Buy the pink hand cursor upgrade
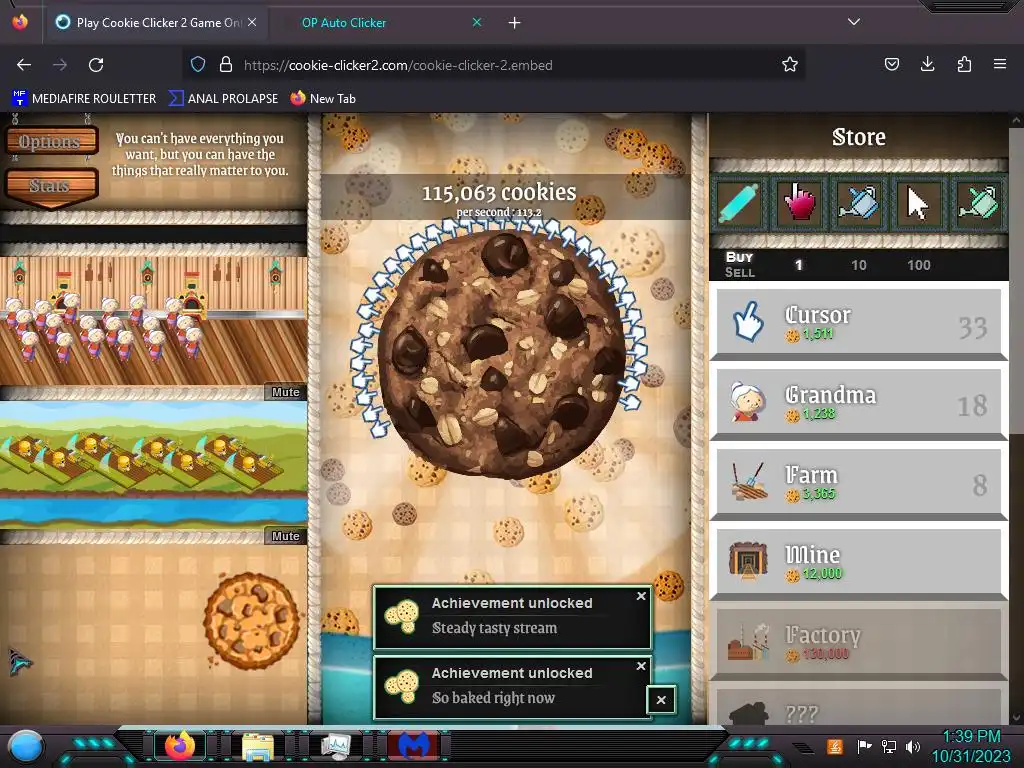 point(799,204)
